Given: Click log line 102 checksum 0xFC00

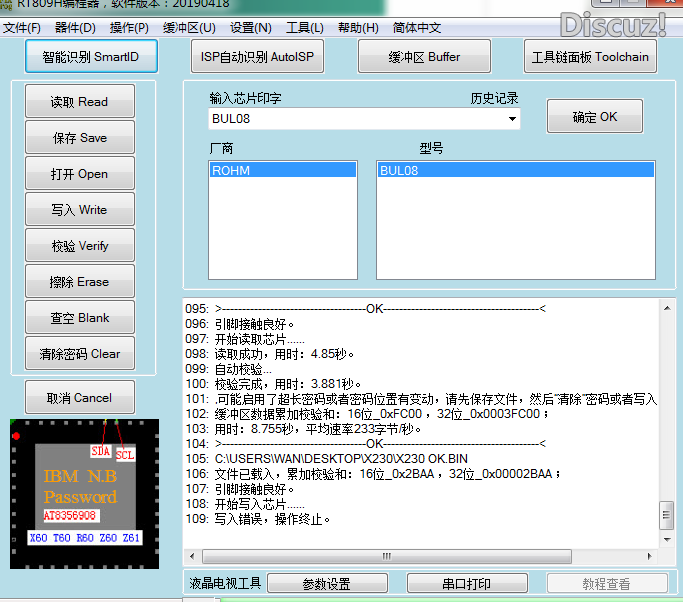Looking at the screenshot, I should point(367,414).
